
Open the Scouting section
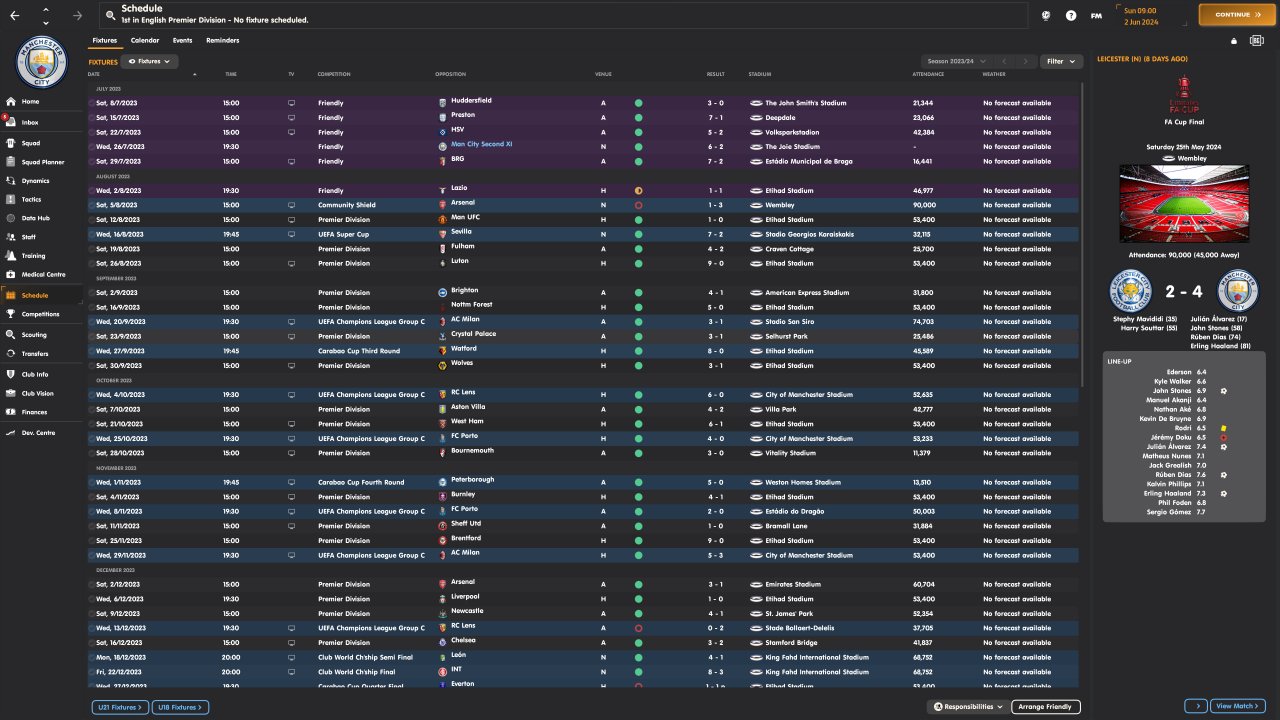41,335
